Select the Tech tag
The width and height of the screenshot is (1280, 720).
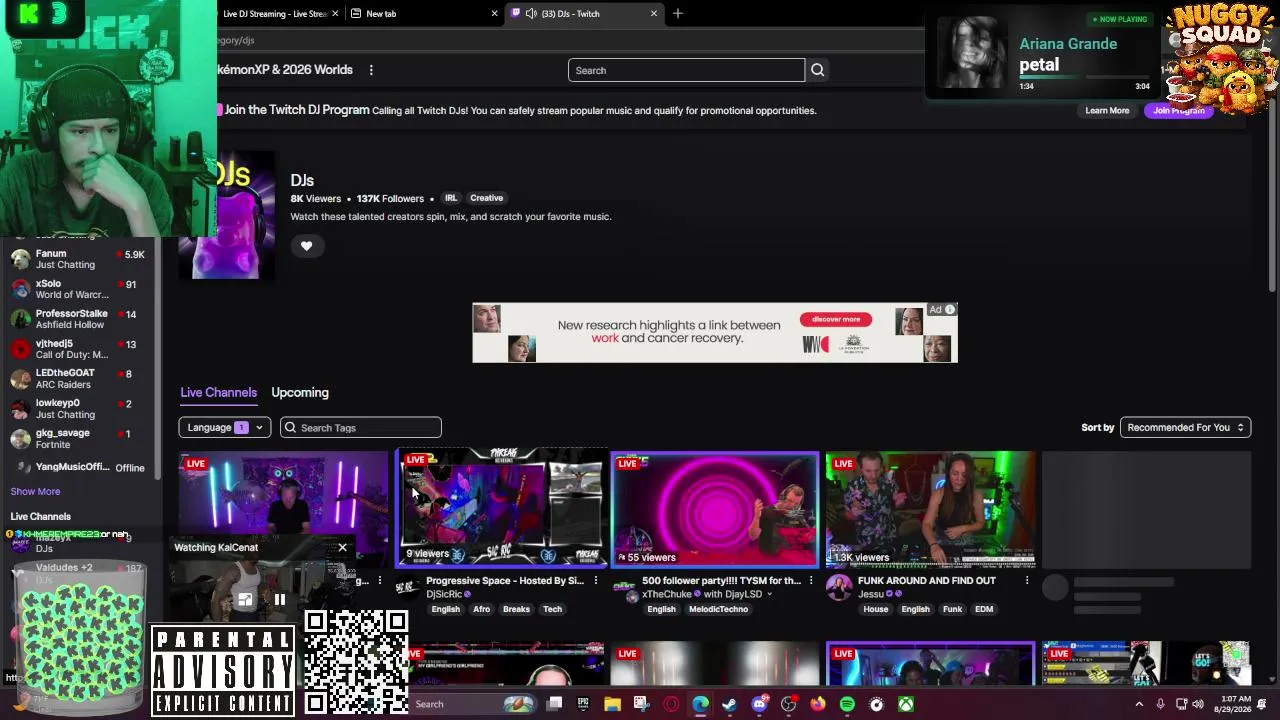[x=552, y=609]
